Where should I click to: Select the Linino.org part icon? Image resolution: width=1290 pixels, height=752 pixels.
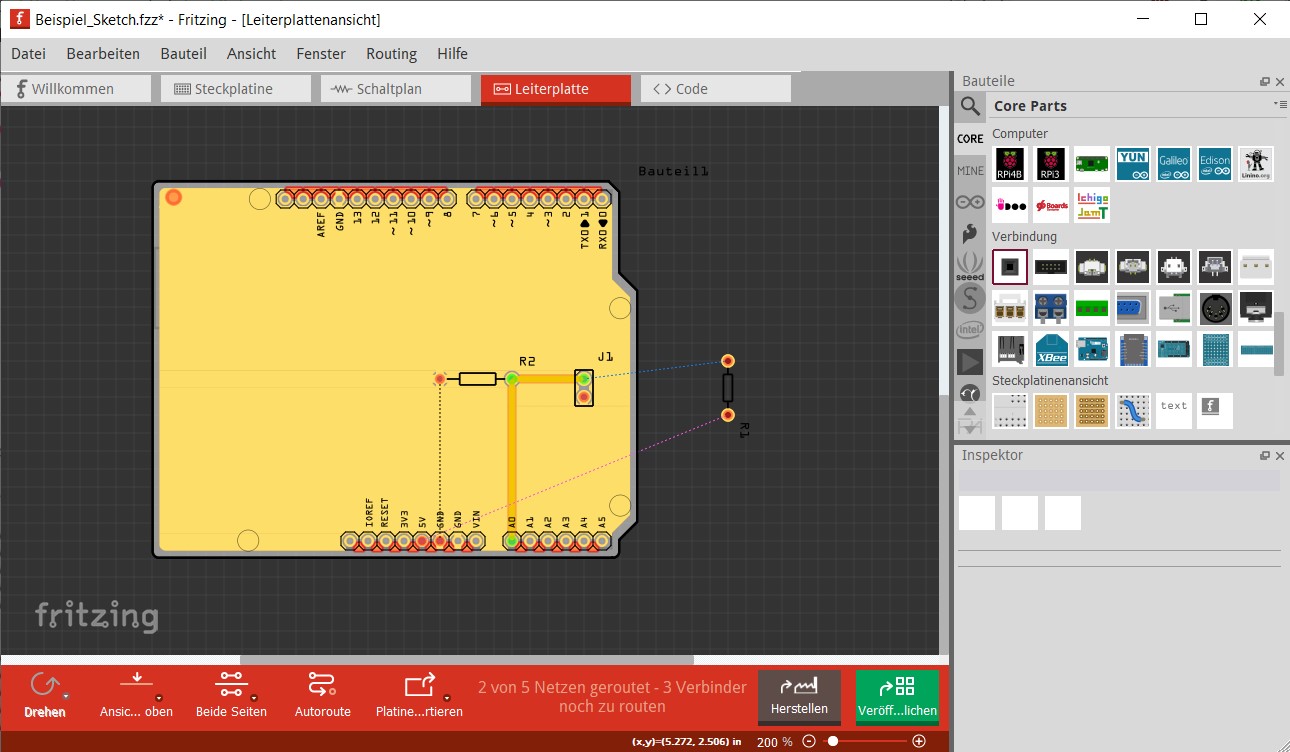point(1256,164)
